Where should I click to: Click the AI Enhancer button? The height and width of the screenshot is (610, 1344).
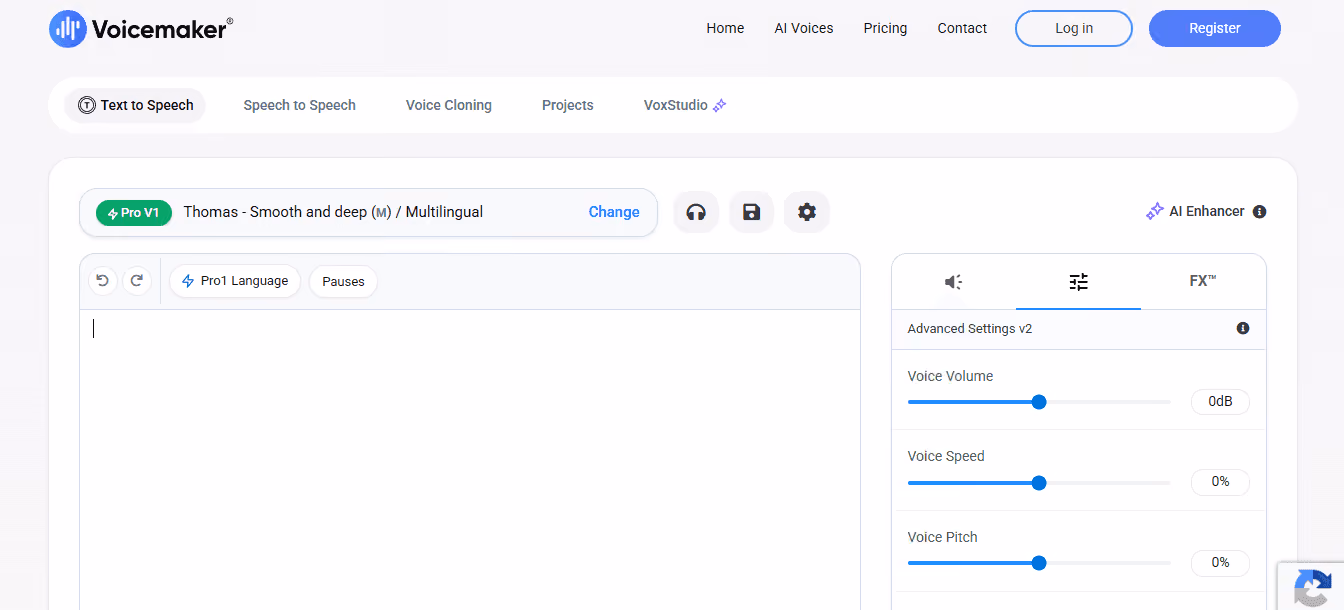pyautogui.click(x=1195, y=212)
